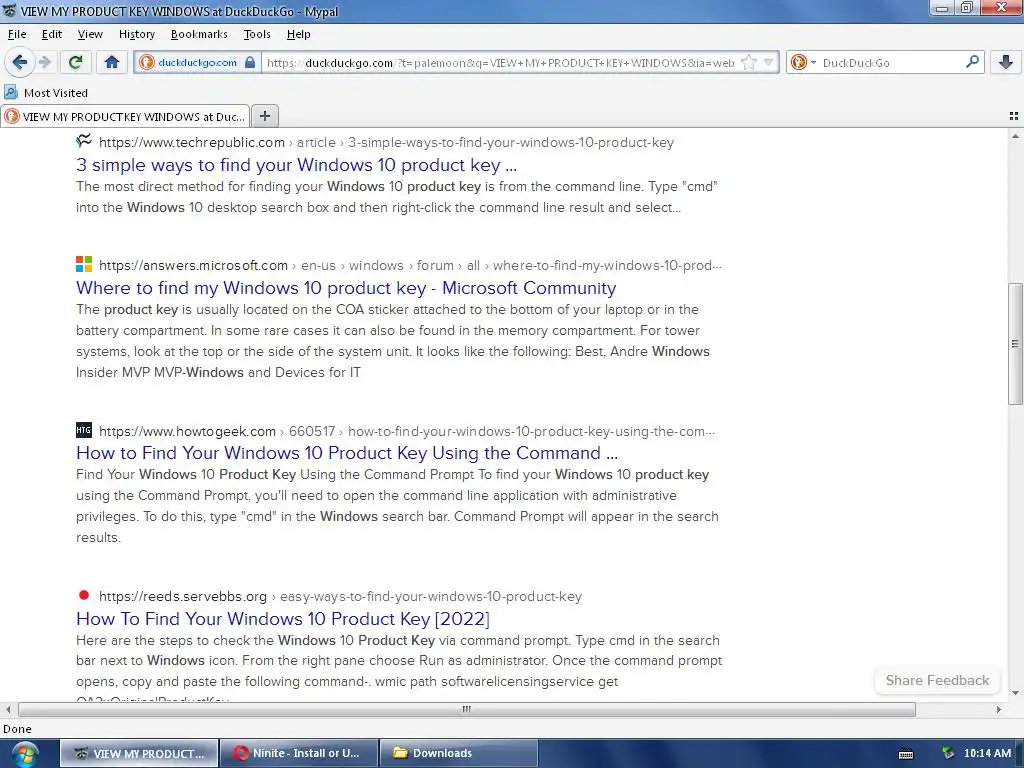Viewport: 1024px width, 768px height.
Task: Open the View menu
Action: tap(90, 34)
